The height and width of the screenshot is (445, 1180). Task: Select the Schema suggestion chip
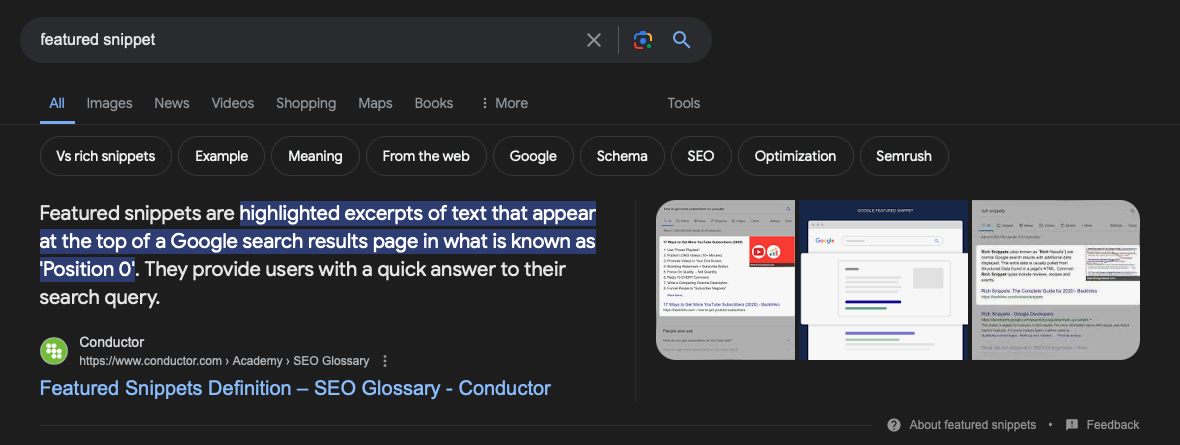coord(622,157)
